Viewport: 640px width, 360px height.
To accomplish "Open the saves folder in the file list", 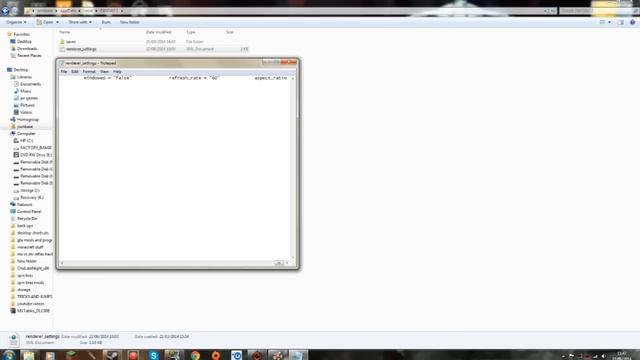I will 71,42.
